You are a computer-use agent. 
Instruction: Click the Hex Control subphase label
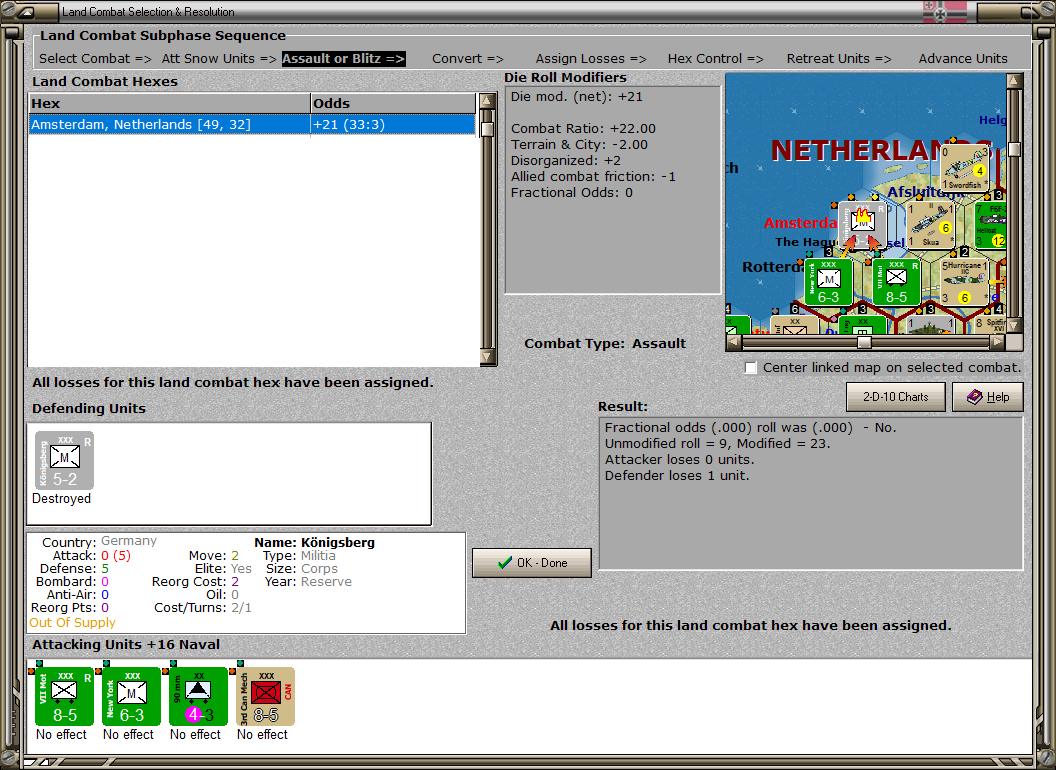(715, 59)
